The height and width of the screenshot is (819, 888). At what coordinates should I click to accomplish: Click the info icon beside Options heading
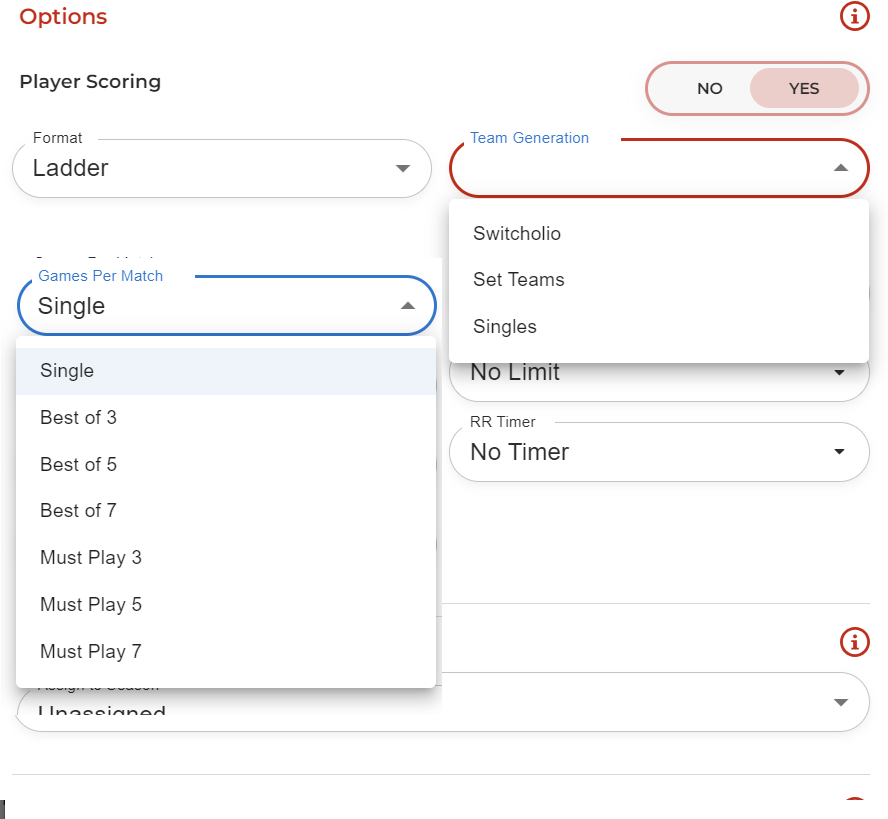(x=854, y=16)
